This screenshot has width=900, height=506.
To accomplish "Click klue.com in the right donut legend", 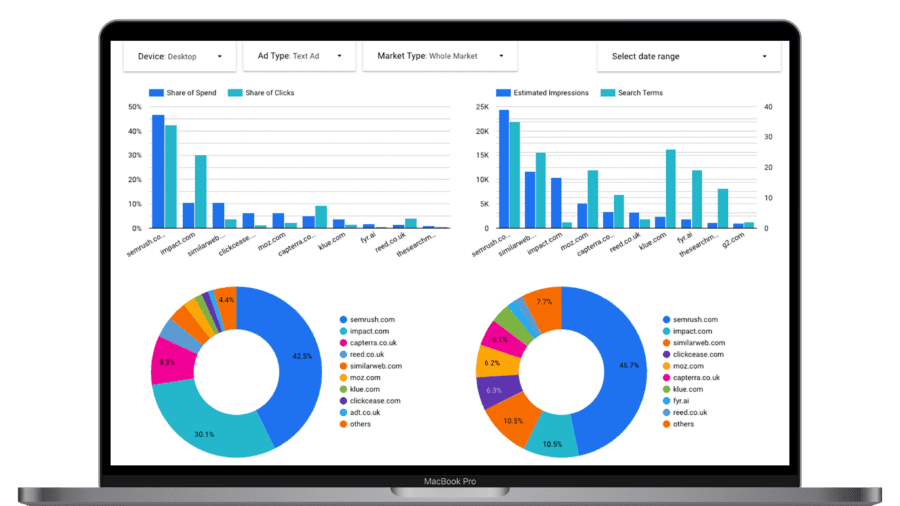I will tap(683, 389).
